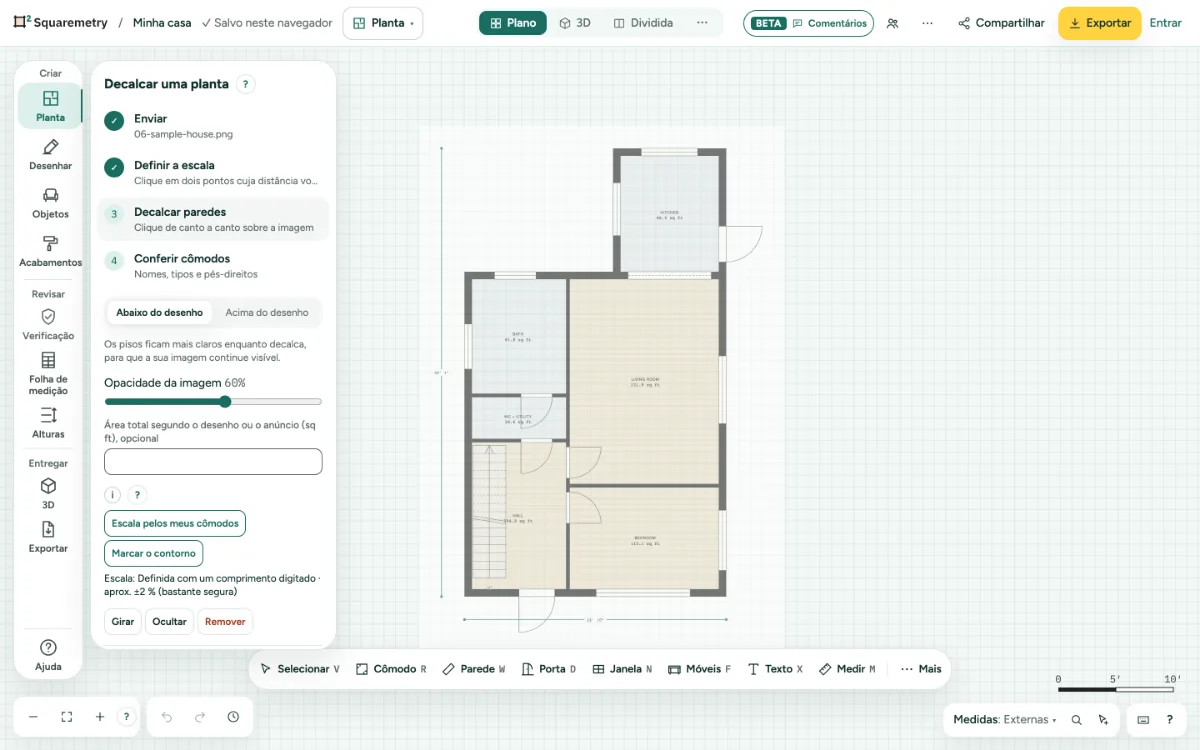Expand the Planta dropdown in header
Screen dimensions: 1200x750
(383, 23)
